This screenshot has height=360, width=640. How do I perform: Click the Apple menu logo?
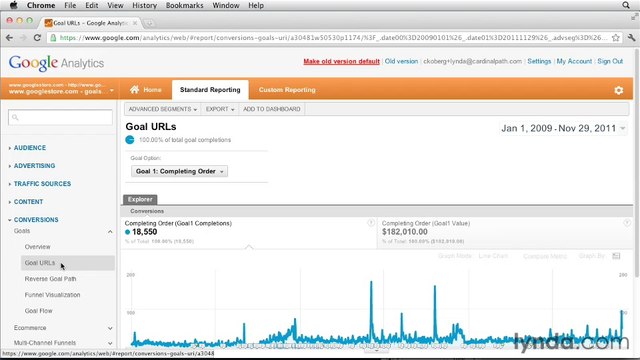(x=13, y=5)
